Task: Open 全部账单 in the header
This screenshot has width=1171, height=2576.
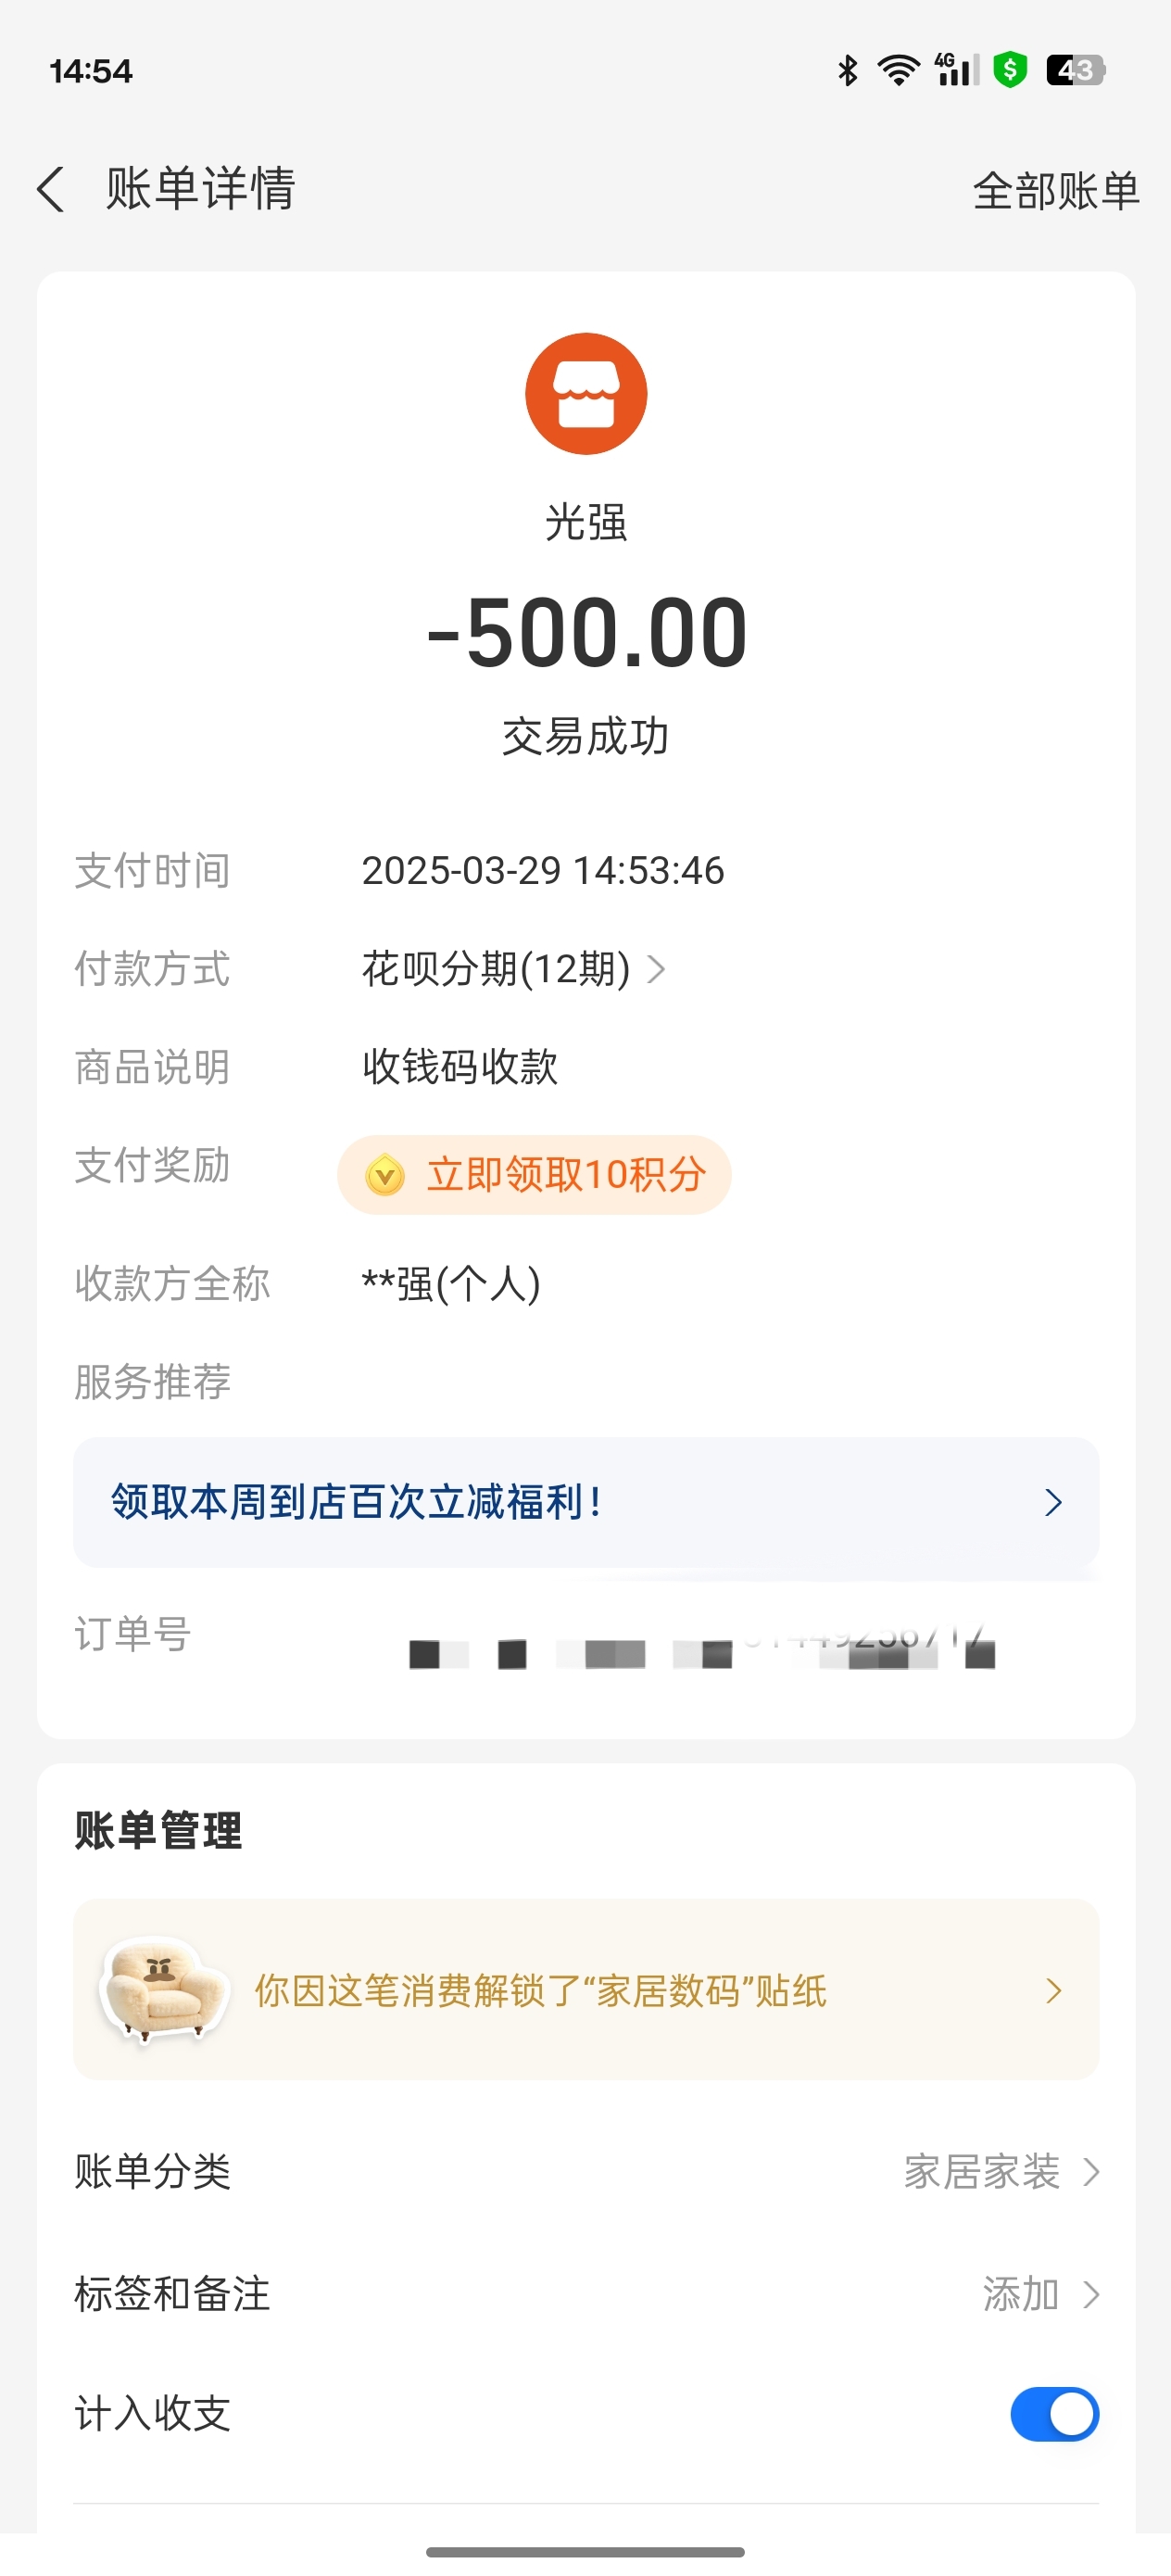Action: tap(1056, 190)
